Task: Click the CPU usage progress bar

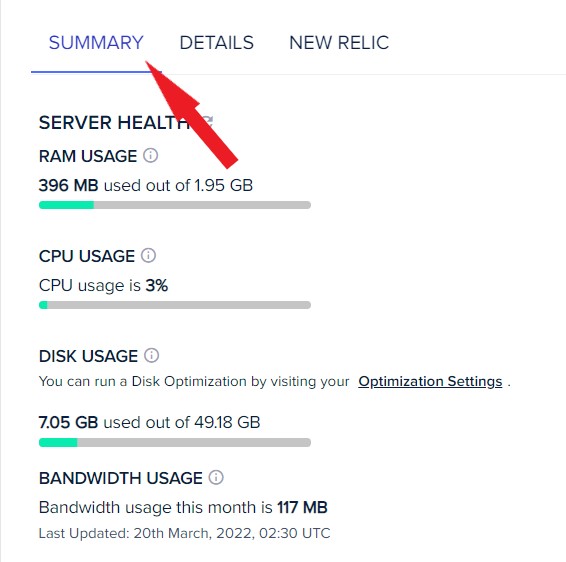Action: click(x=175, y=305)
